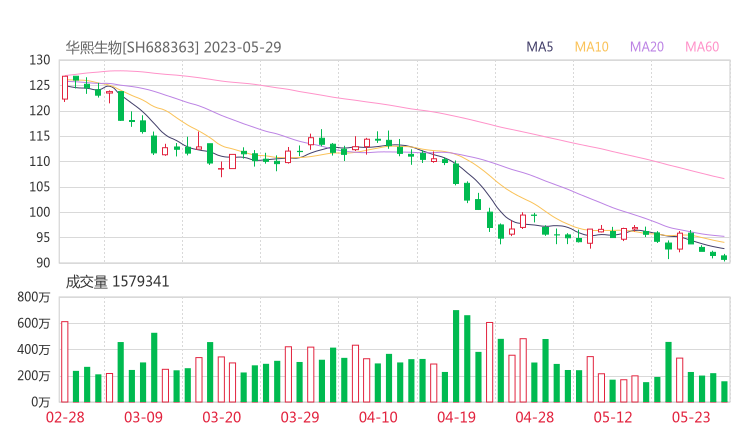Click the 400万 volume axis label
Image resolution: width=740 pixels, height=440 pixels.
click(x=34, y=350)
